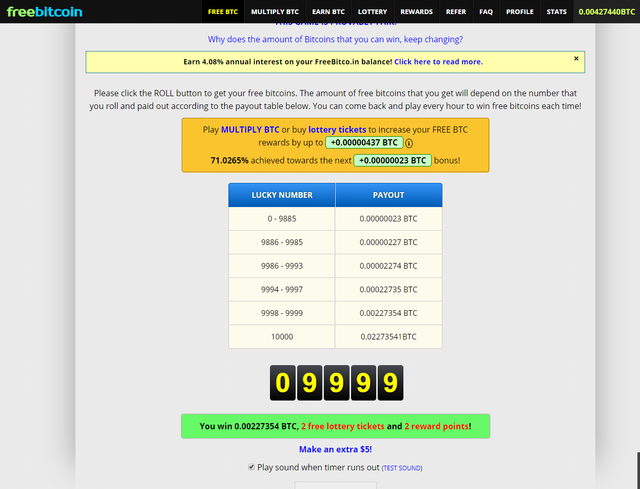Viewport: 640px width, 489px height.
Task: Toggle Play sound when timer runs out checkbox
Action: 251,467
